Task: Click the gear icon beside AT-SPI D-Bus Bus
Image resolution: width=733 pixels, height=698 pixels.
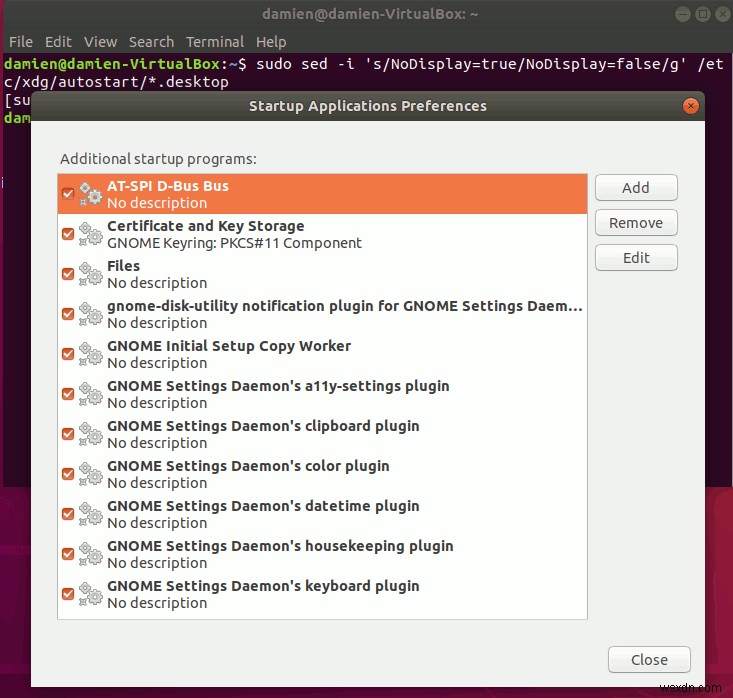Action: click(90, 194)
